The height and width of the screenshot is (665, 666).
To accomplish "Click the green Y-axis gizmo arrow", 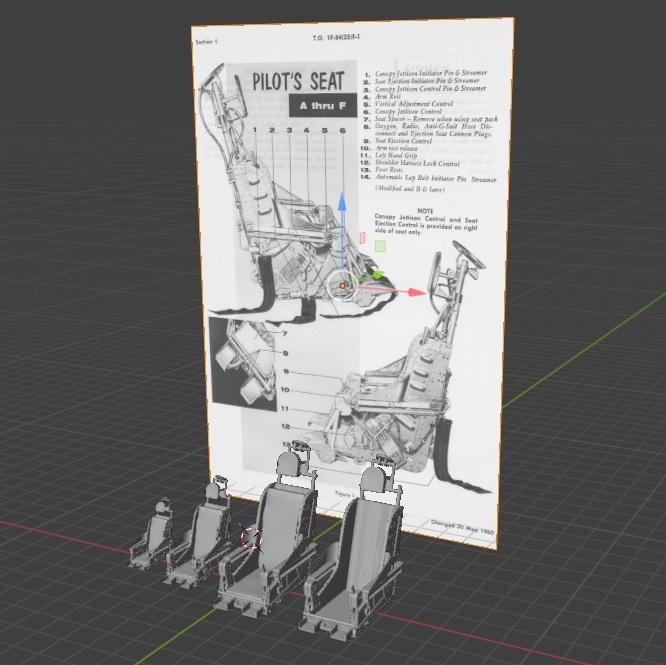I will tap(377, 275).
